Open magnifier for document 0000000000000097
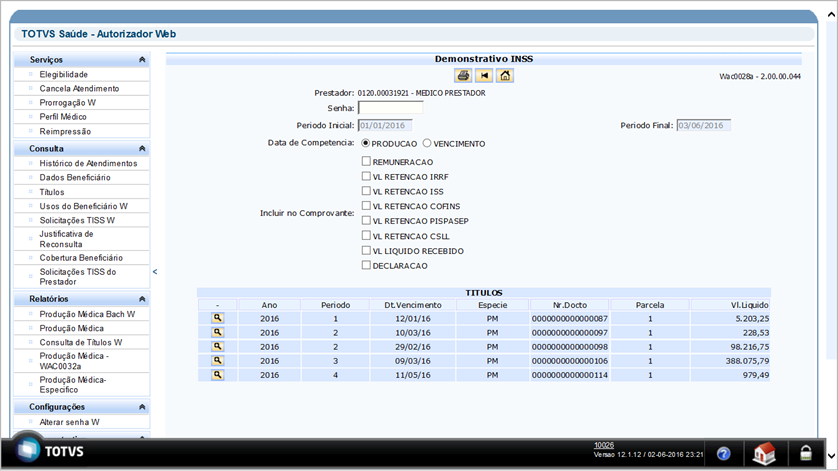This screenshot has width=838, height=471. 218,332
